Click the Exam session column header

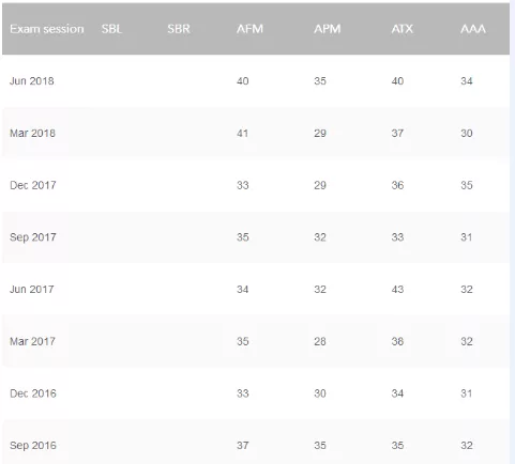click(x=47, y=29)
